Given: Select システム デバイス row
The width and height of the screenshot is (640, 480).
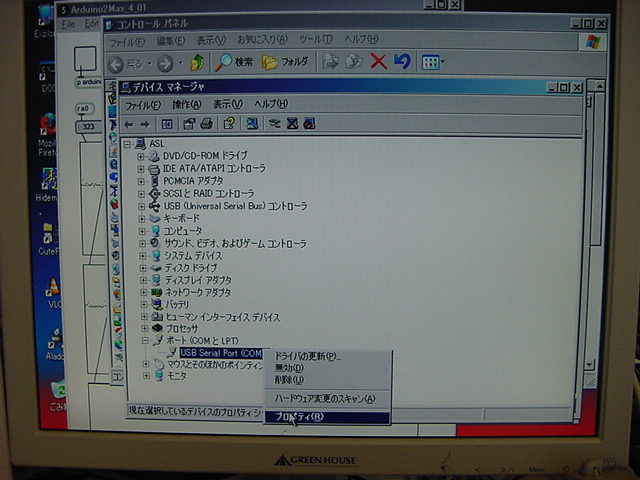Looking at the screenshot, I should pos(193,256).
